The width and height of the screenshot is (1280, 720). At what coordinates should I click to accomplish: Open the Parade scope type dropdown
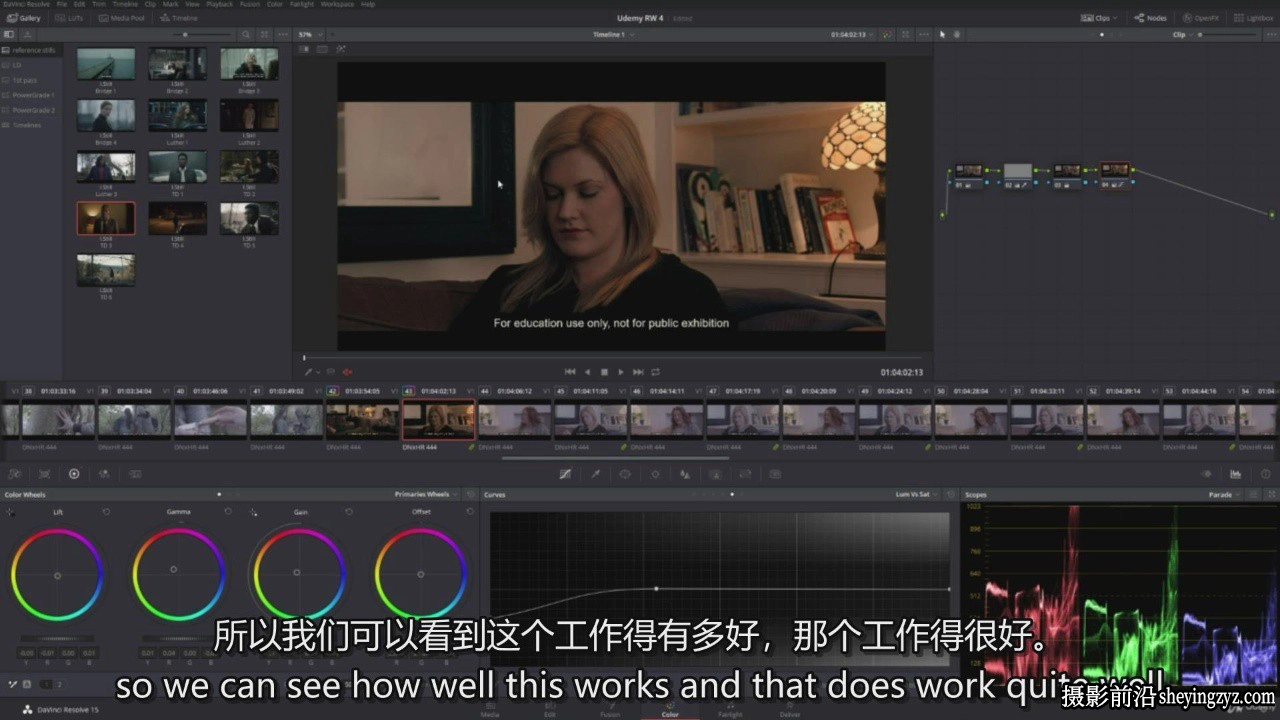1225,494
